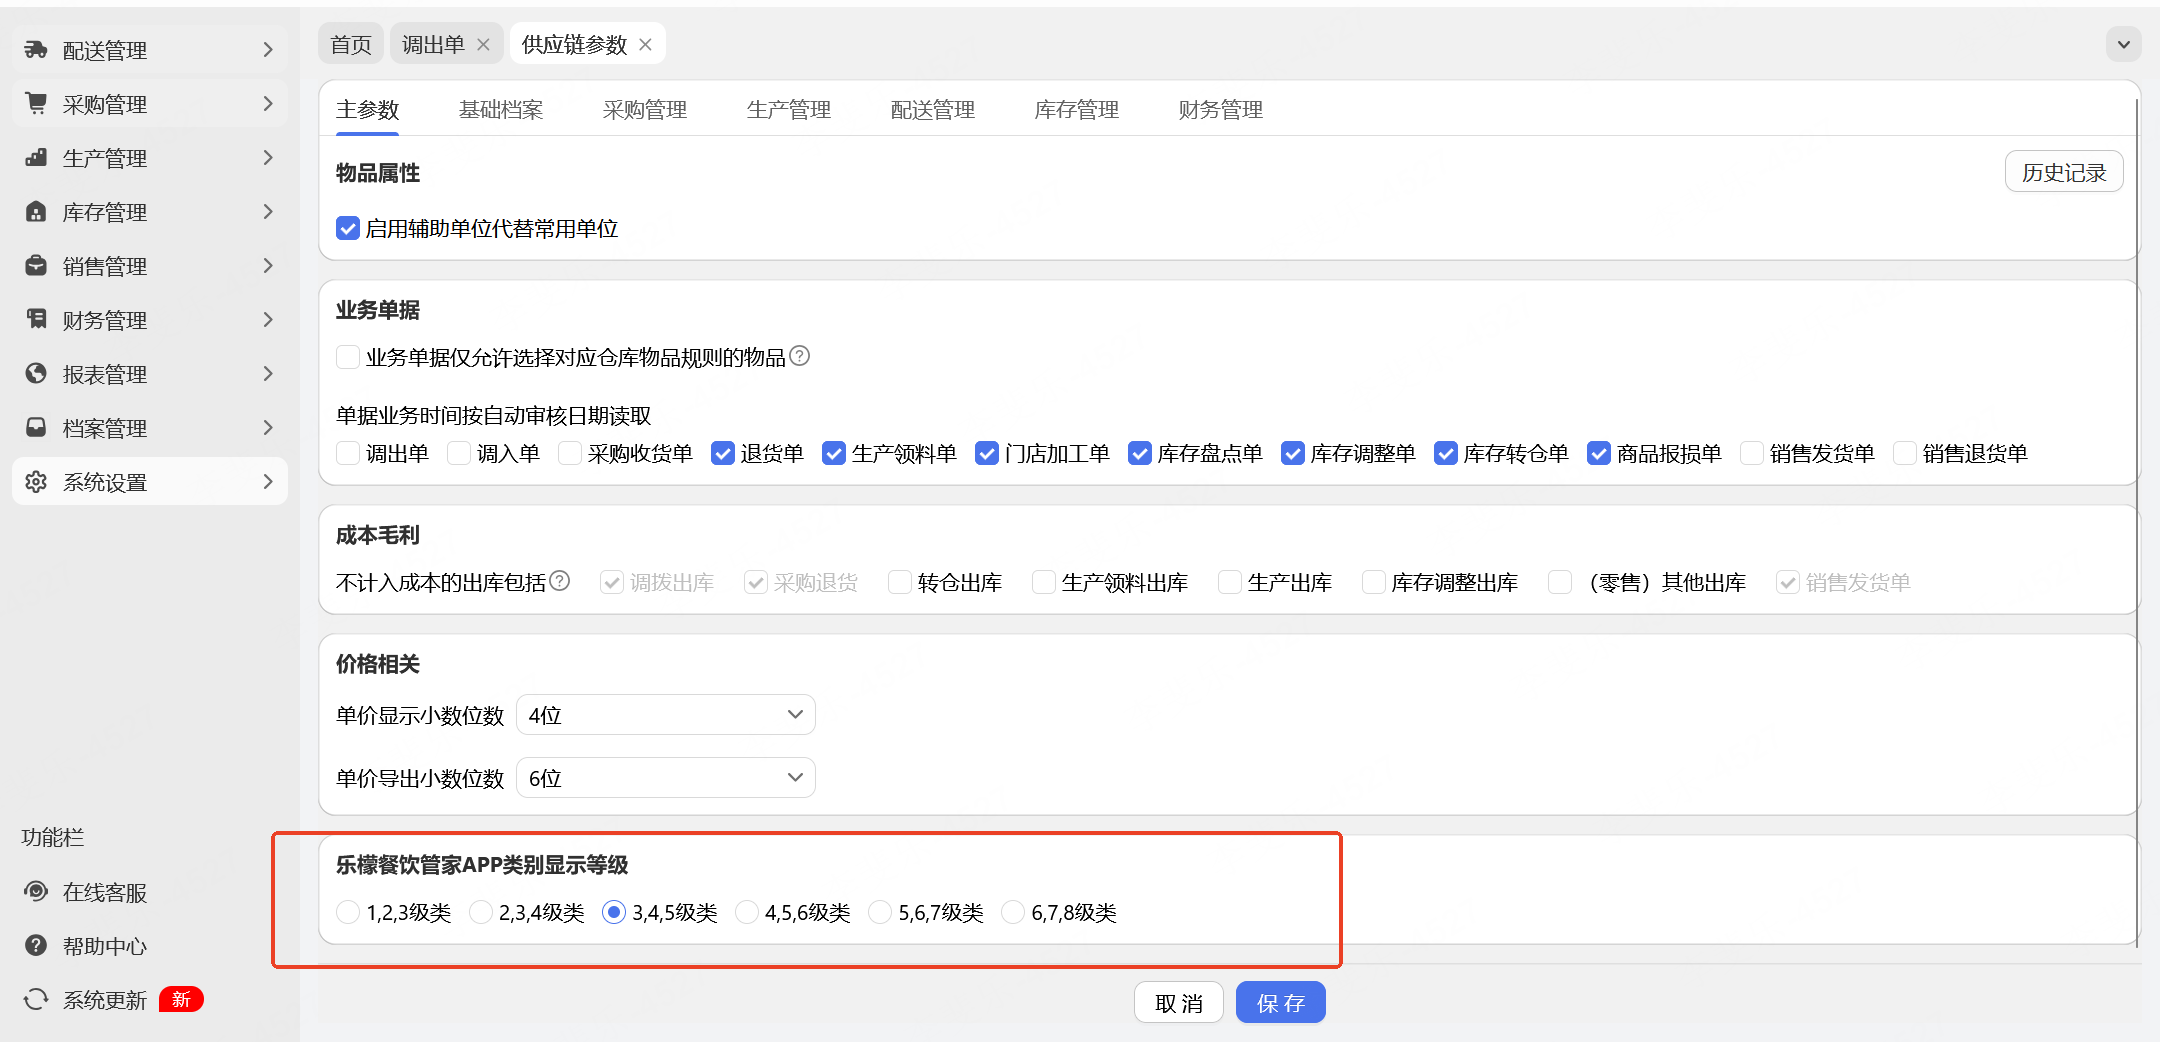Open the 调出单 page tab

[433, 44]
